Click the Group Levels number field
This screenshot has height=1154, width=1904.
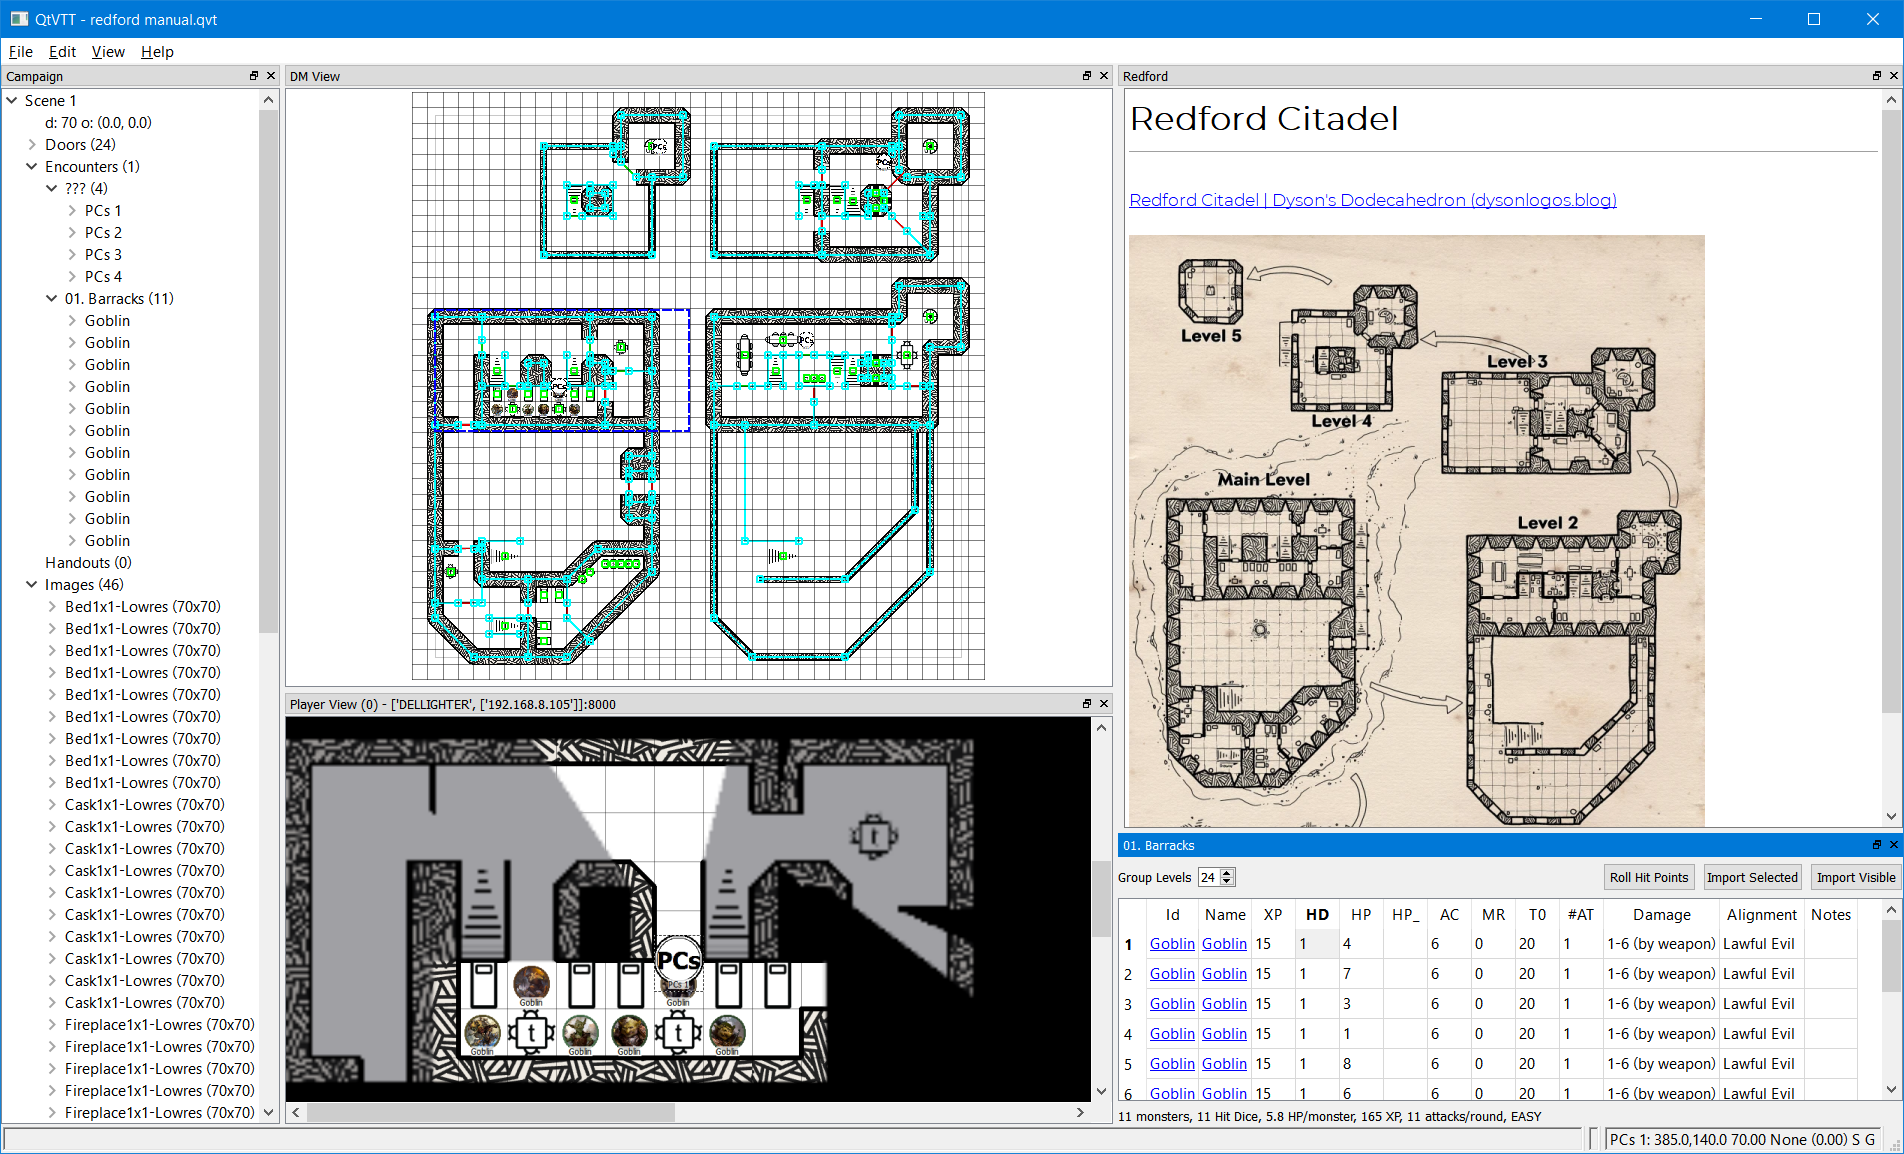pyautogui.click(x=1209, y=877)
